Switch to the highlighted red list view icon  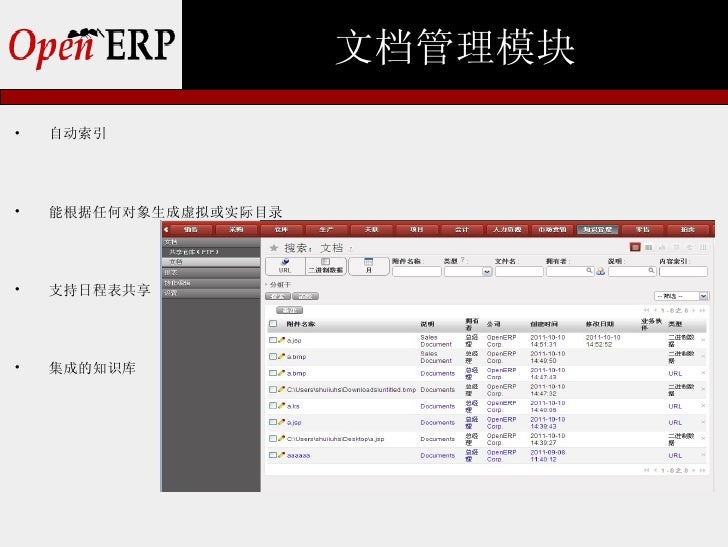(635, 247)
